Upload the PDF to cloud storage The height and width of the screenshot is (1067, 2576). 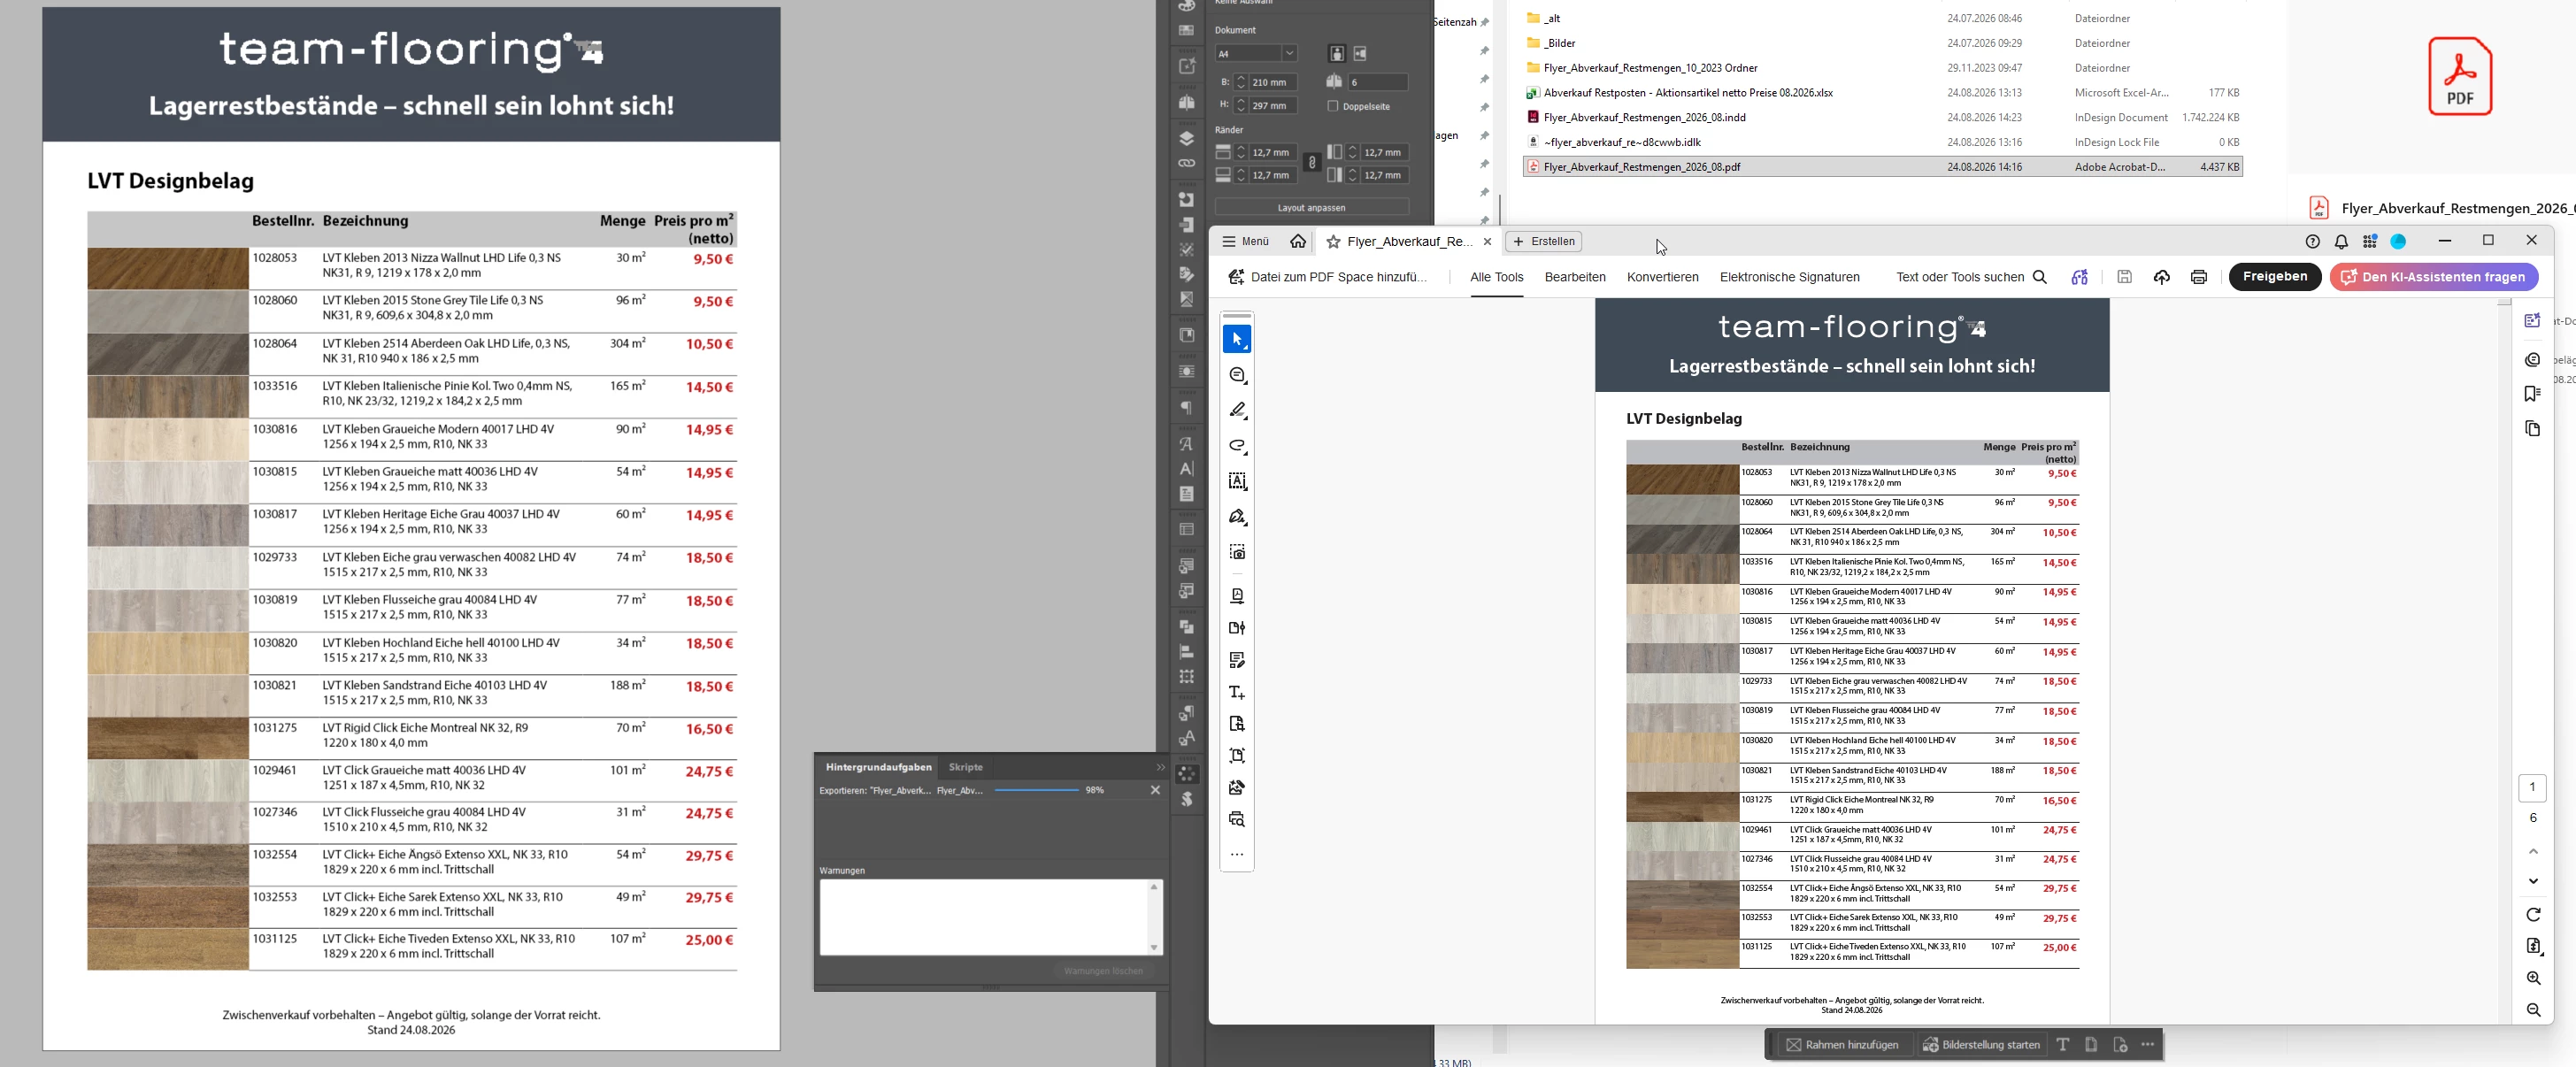point(2162,277)
